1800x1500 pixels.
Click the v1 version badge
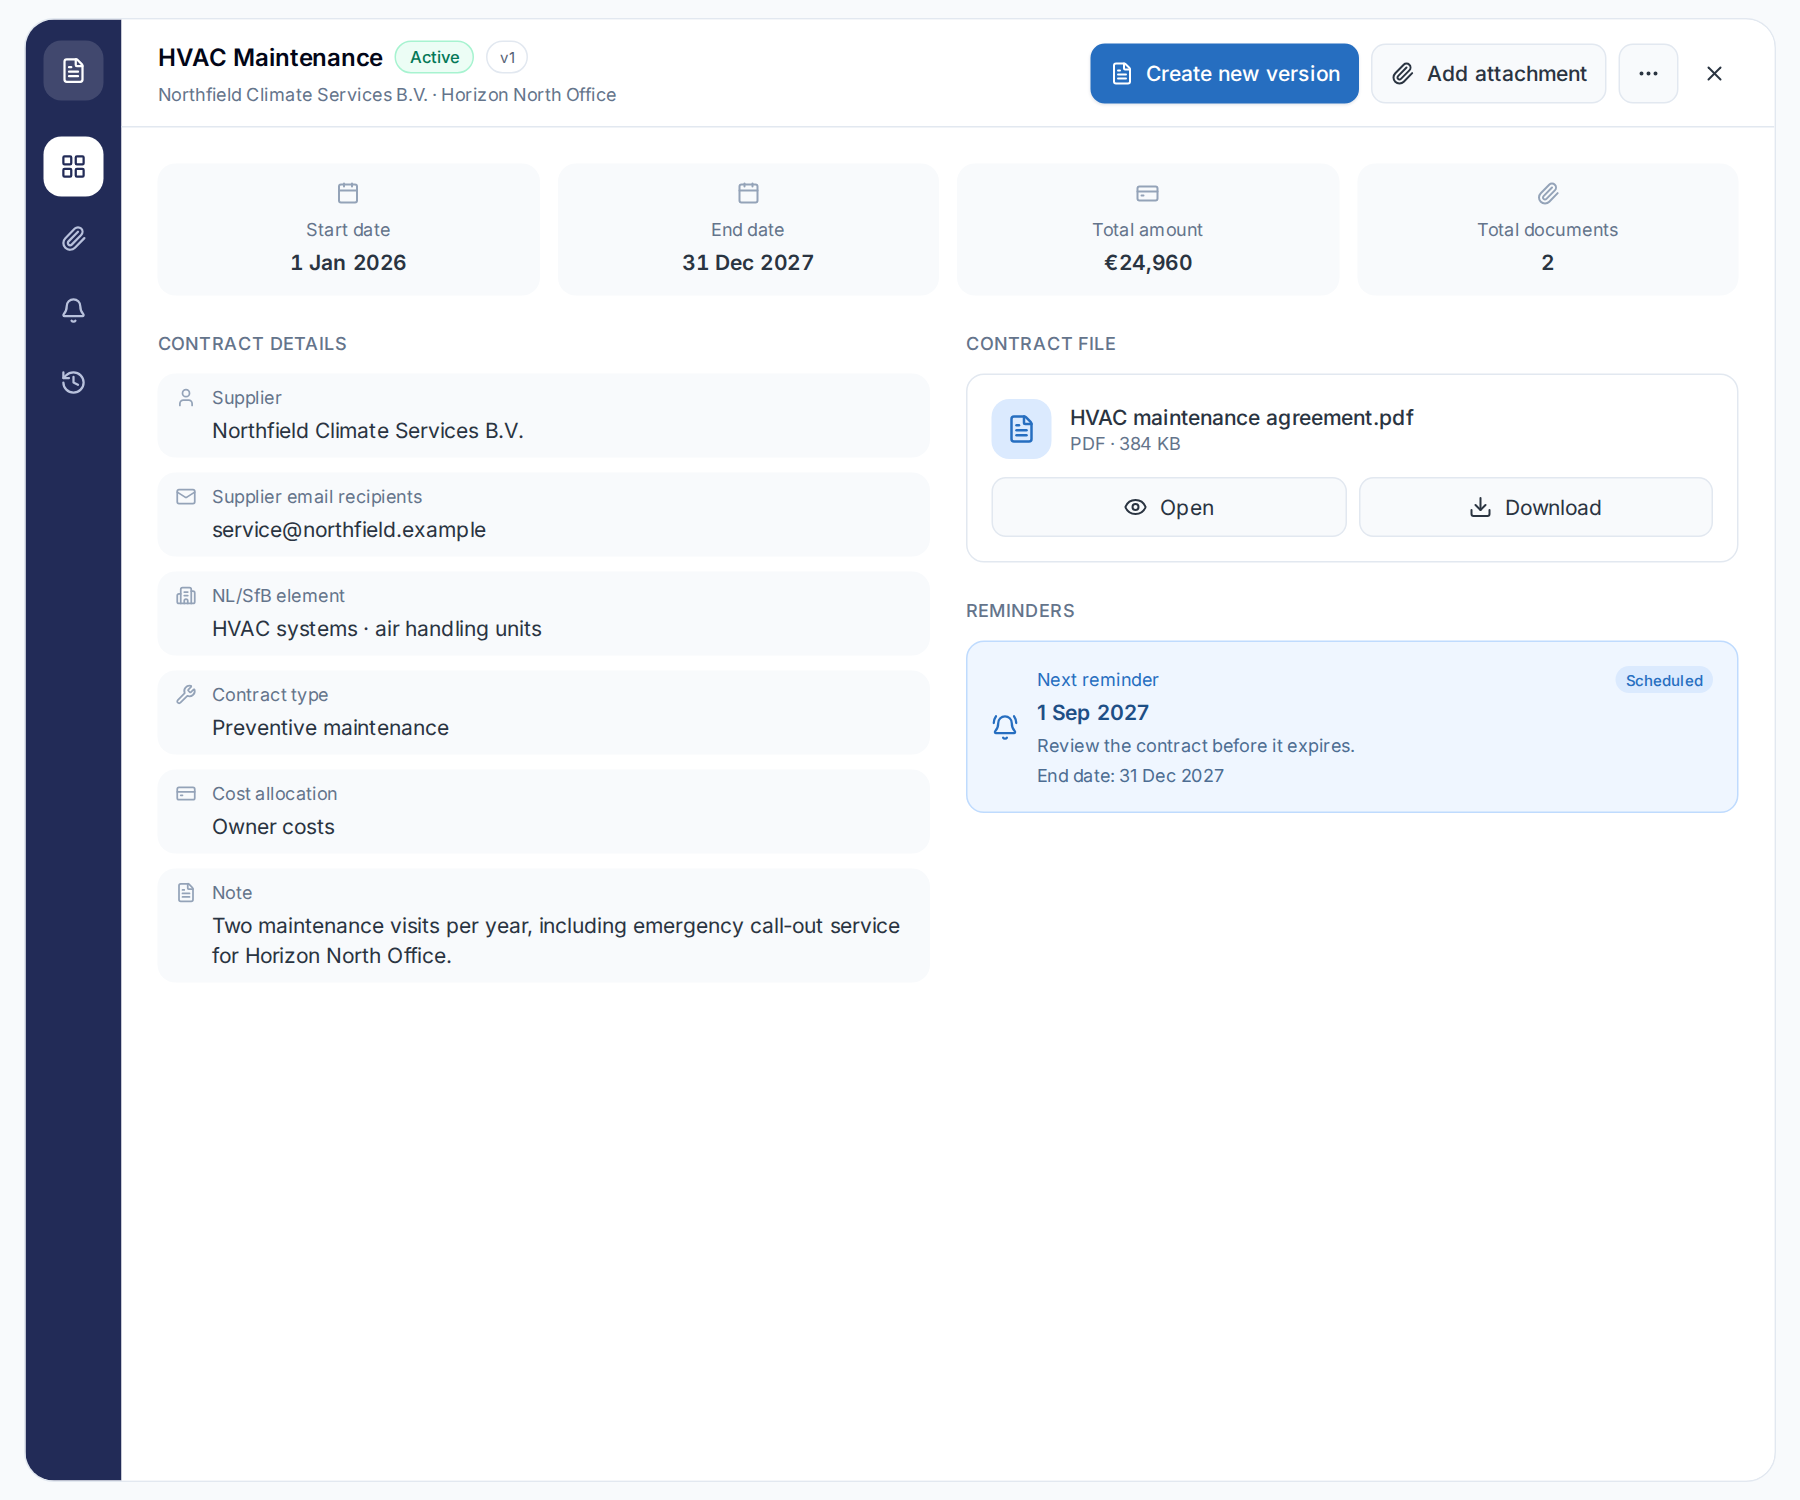point(507,57)
